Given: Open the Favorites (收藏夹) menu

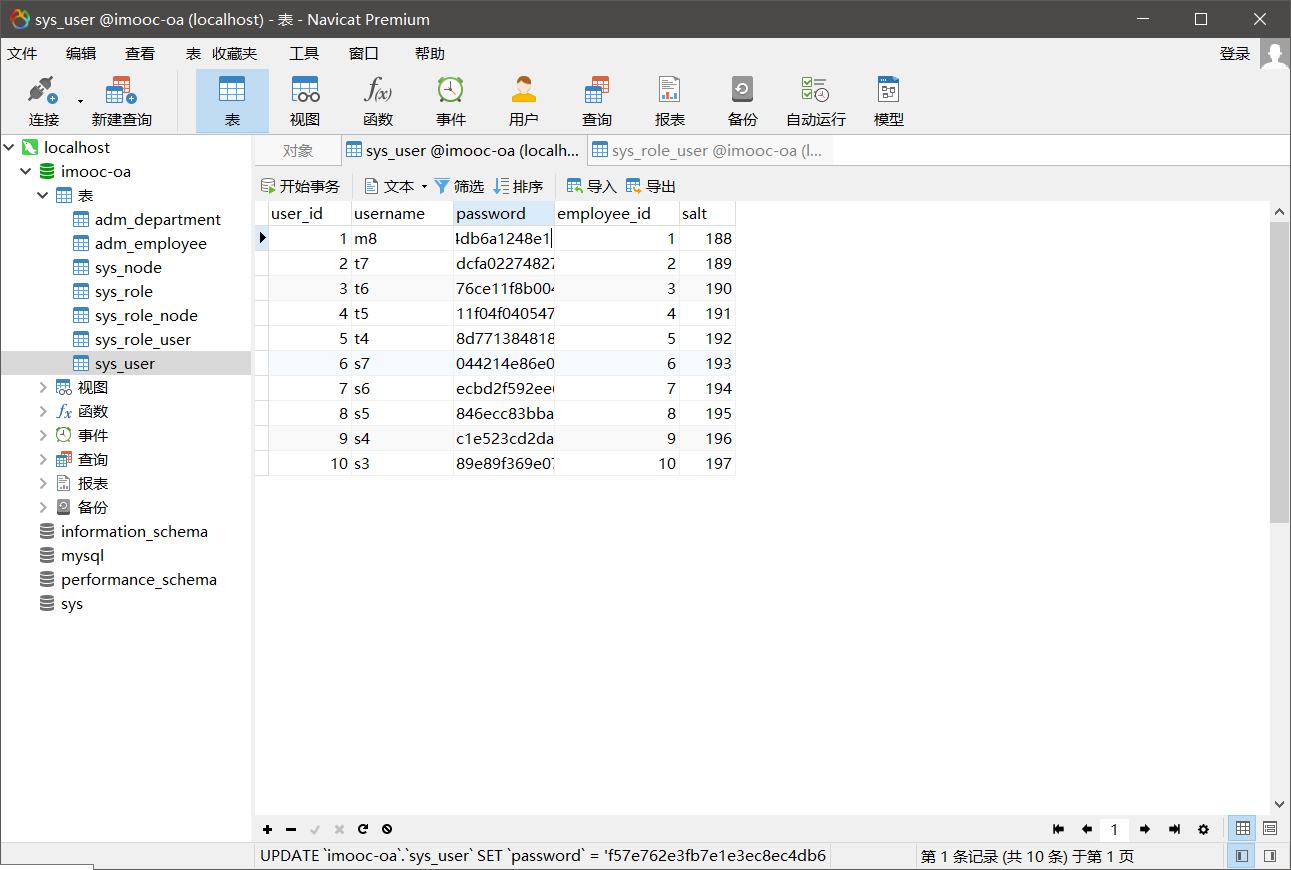Looking at the screenshot, I should pyautogui.click(x=234, y=54).
